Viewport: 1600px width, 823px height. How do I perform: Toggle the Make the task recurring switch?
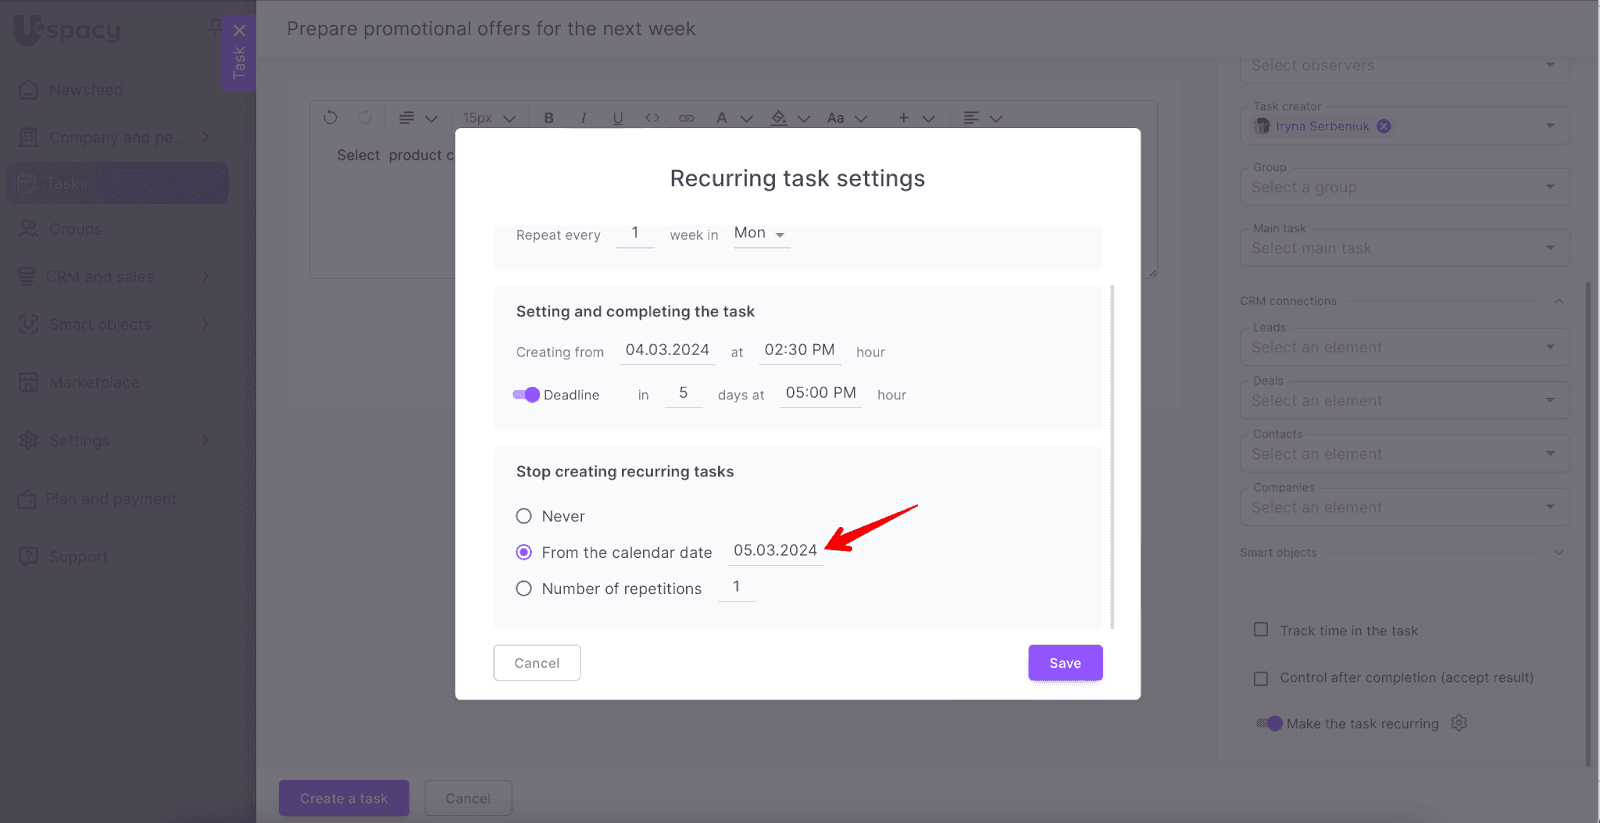coord(1269,723)
